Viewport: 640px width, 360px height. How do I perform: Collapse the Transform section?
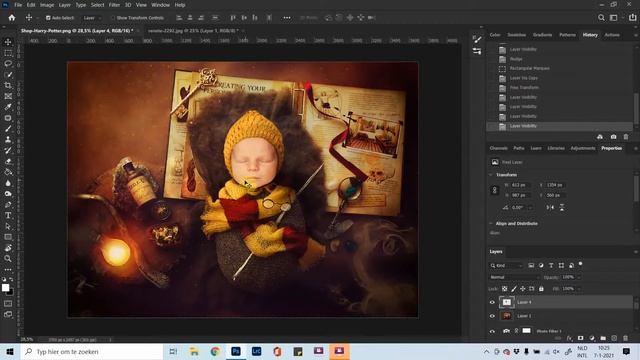[x=491, y=175]
